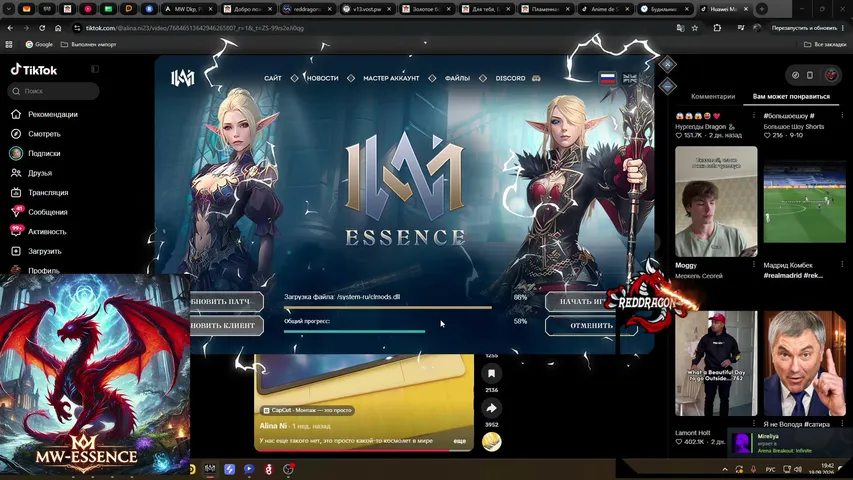Screen dimensions: 853x480
Task: Open МАСТЕР АККАУНТ in the launcher
Action: (391, 78)
